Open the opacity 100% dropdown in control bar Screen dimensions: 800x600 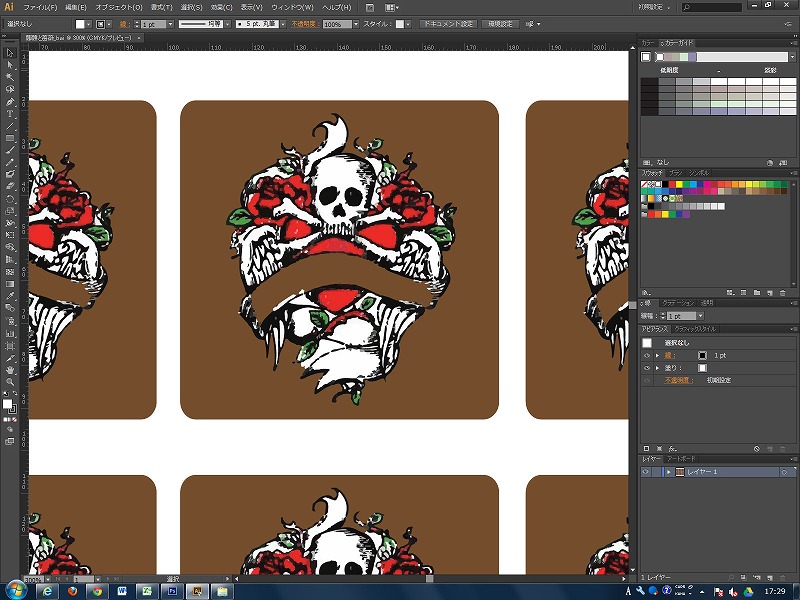point(358,23)
